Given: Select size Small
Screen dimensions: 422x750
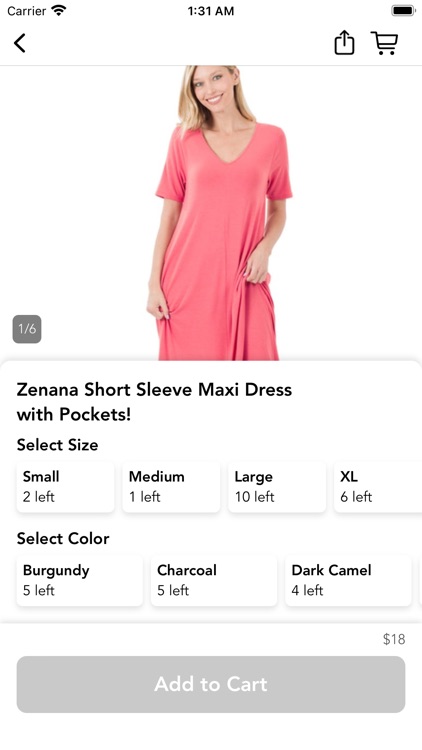Looking at the screenshot, I should click(x=66, y=486).
